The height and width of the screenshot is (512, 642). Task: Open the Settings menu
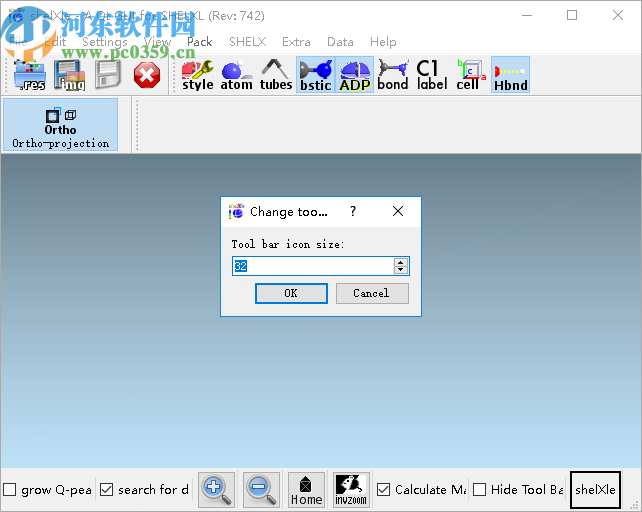point(105,42)
